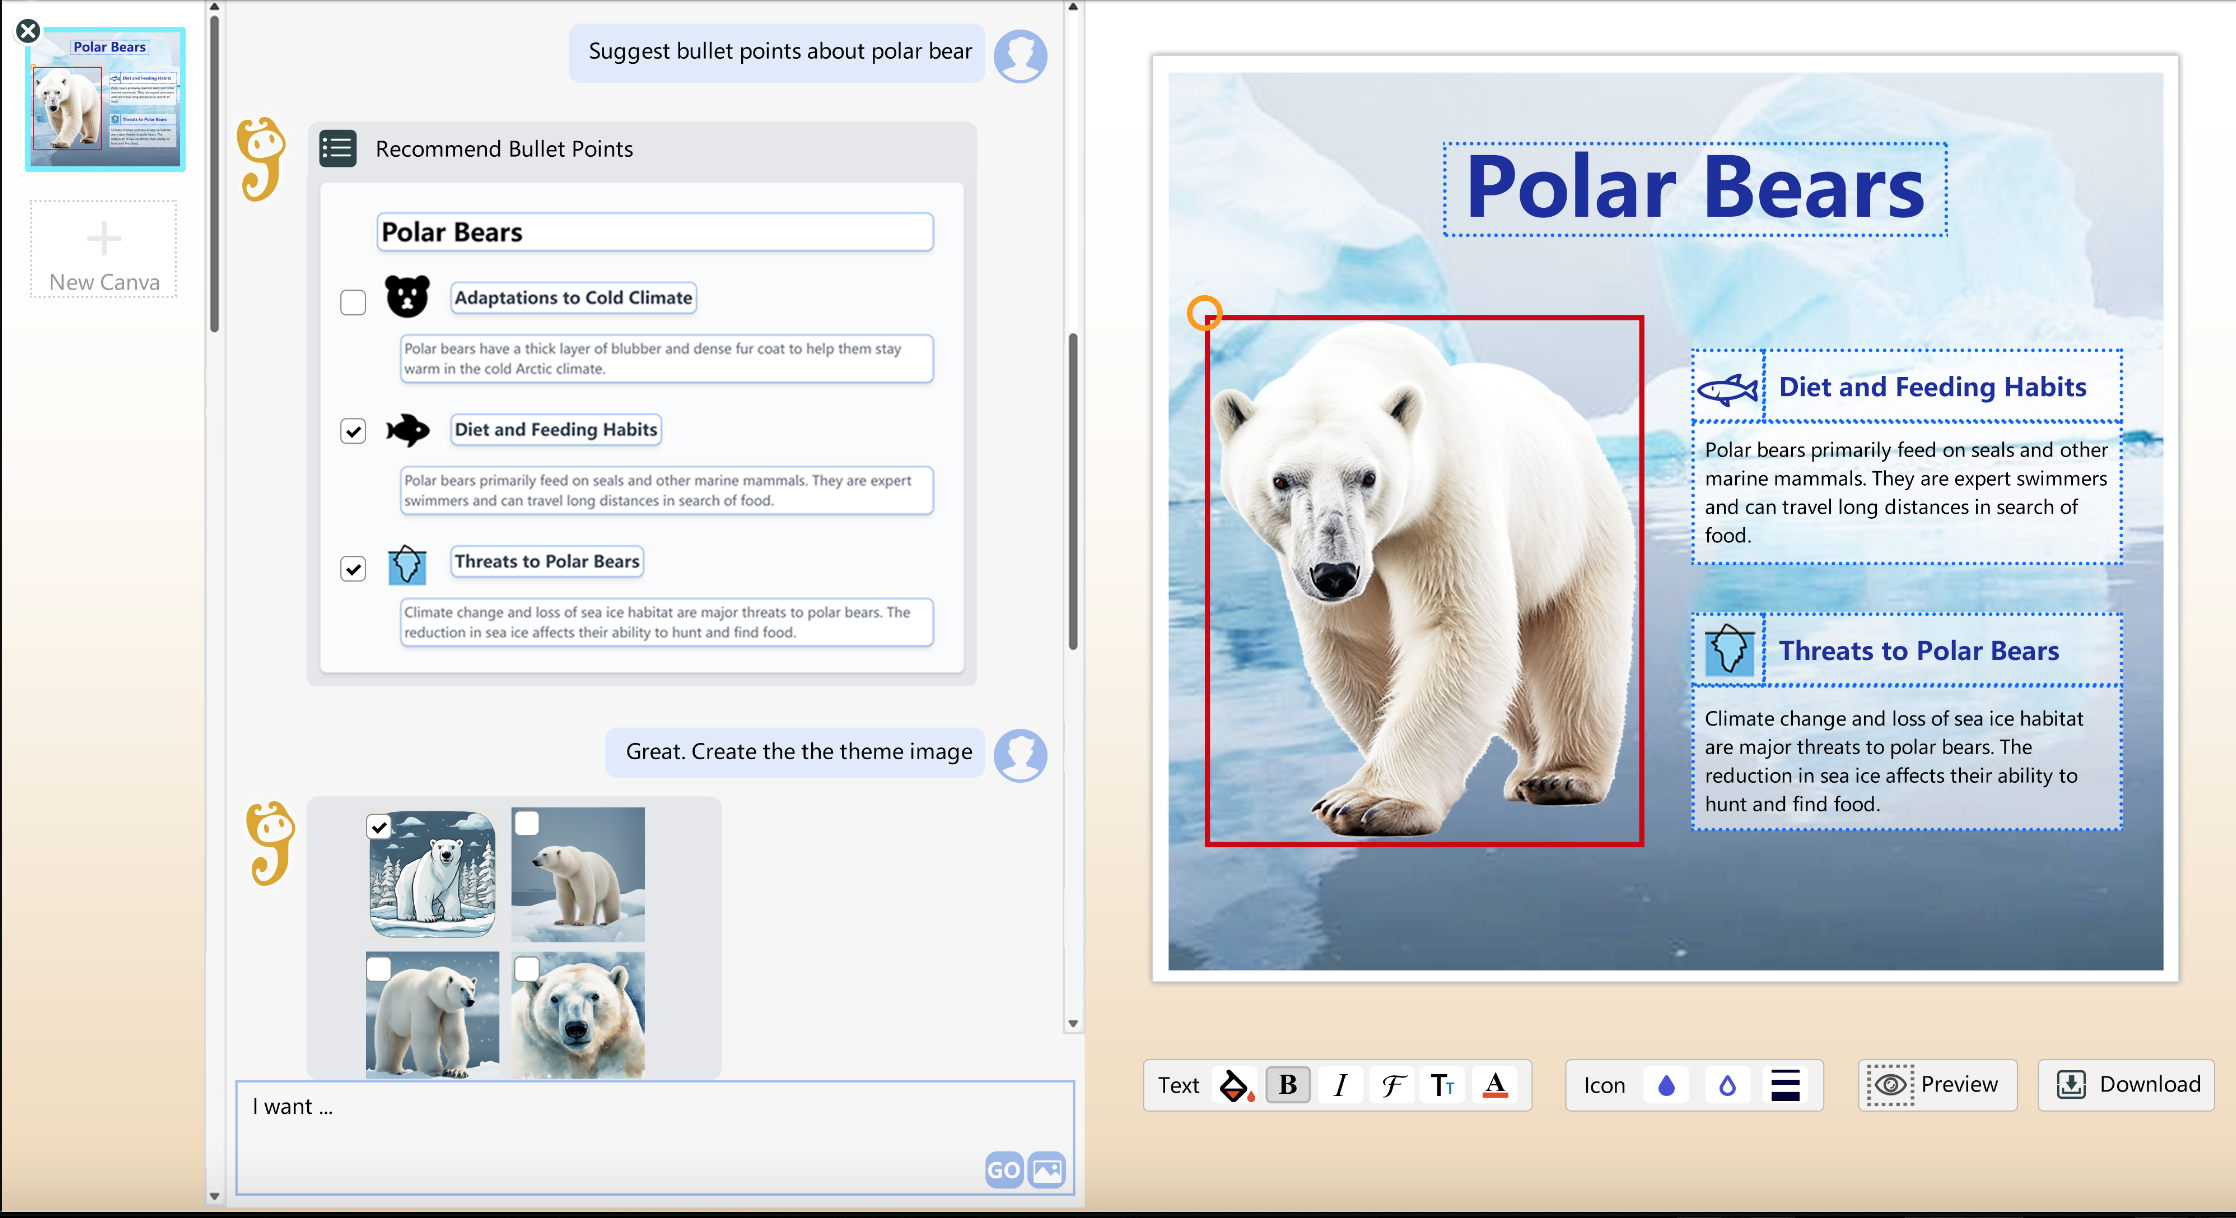Create a New Canva
Viewport: 2236px width, 1218px height.
pos(103,249)
